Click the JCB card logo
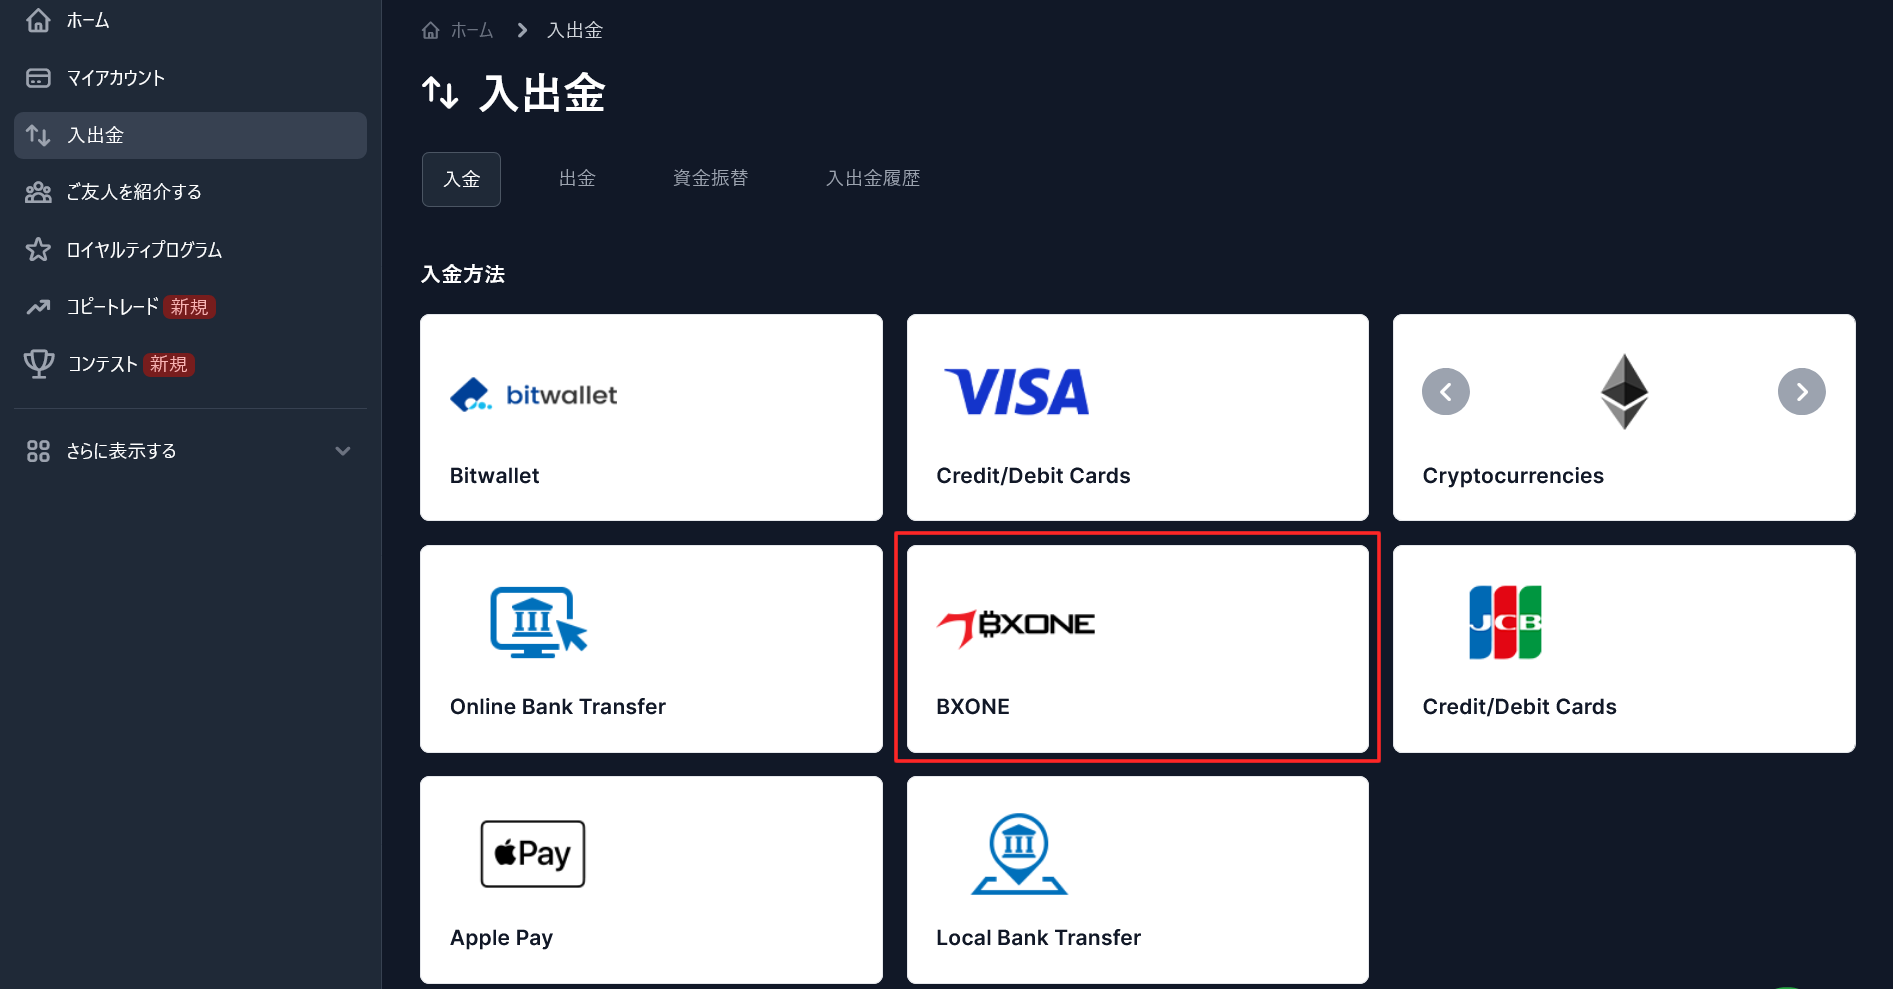Image resolution: width=1894 pixels, height=989 pixels. pyautogui.click(x=1505, y=622)
